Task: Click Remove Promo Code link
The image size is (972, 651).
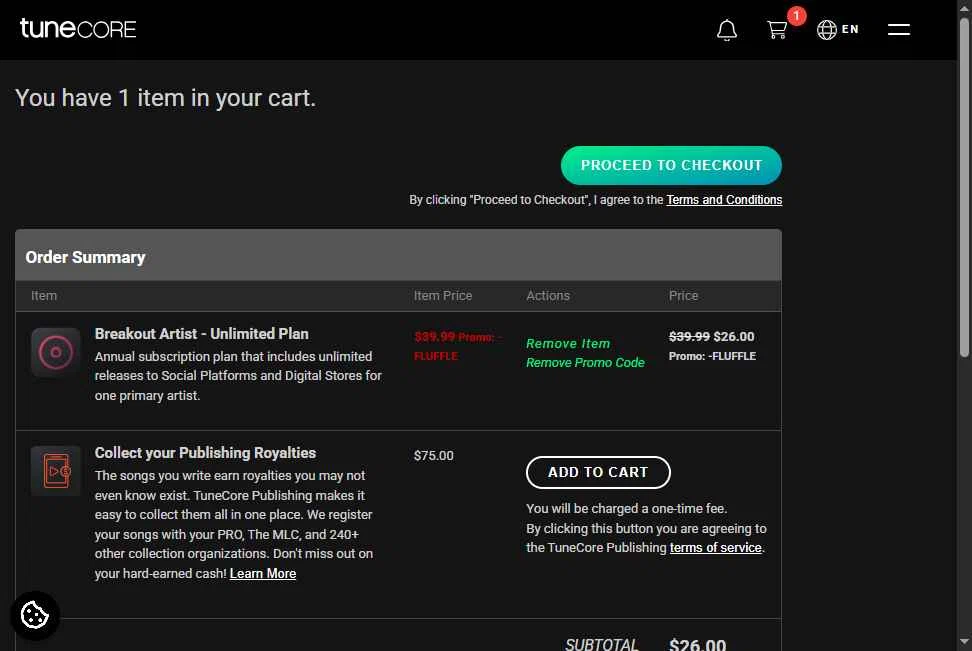Action: (x=585, y=363)
